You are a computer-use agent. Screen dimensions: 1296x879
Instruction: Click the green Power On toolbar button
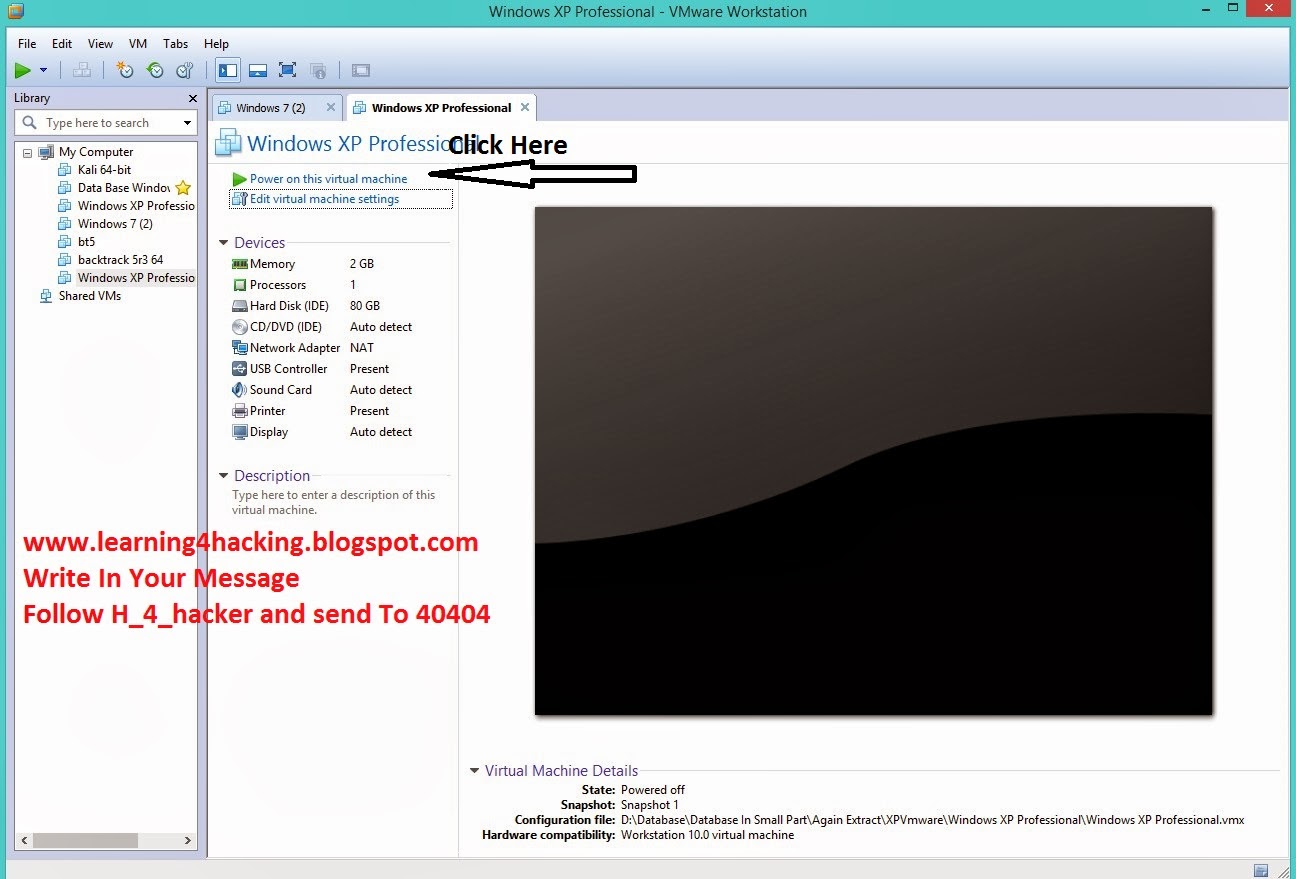click(x=23, y=70)
